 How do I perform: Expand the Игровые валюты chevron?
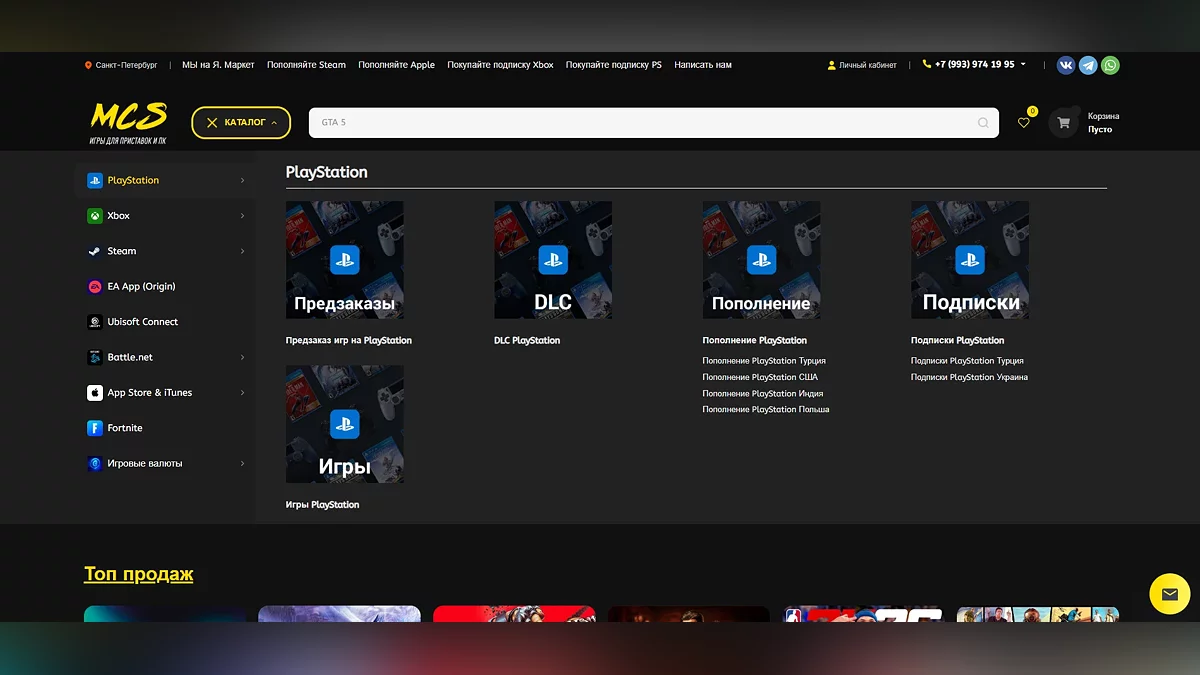[243, 464]
